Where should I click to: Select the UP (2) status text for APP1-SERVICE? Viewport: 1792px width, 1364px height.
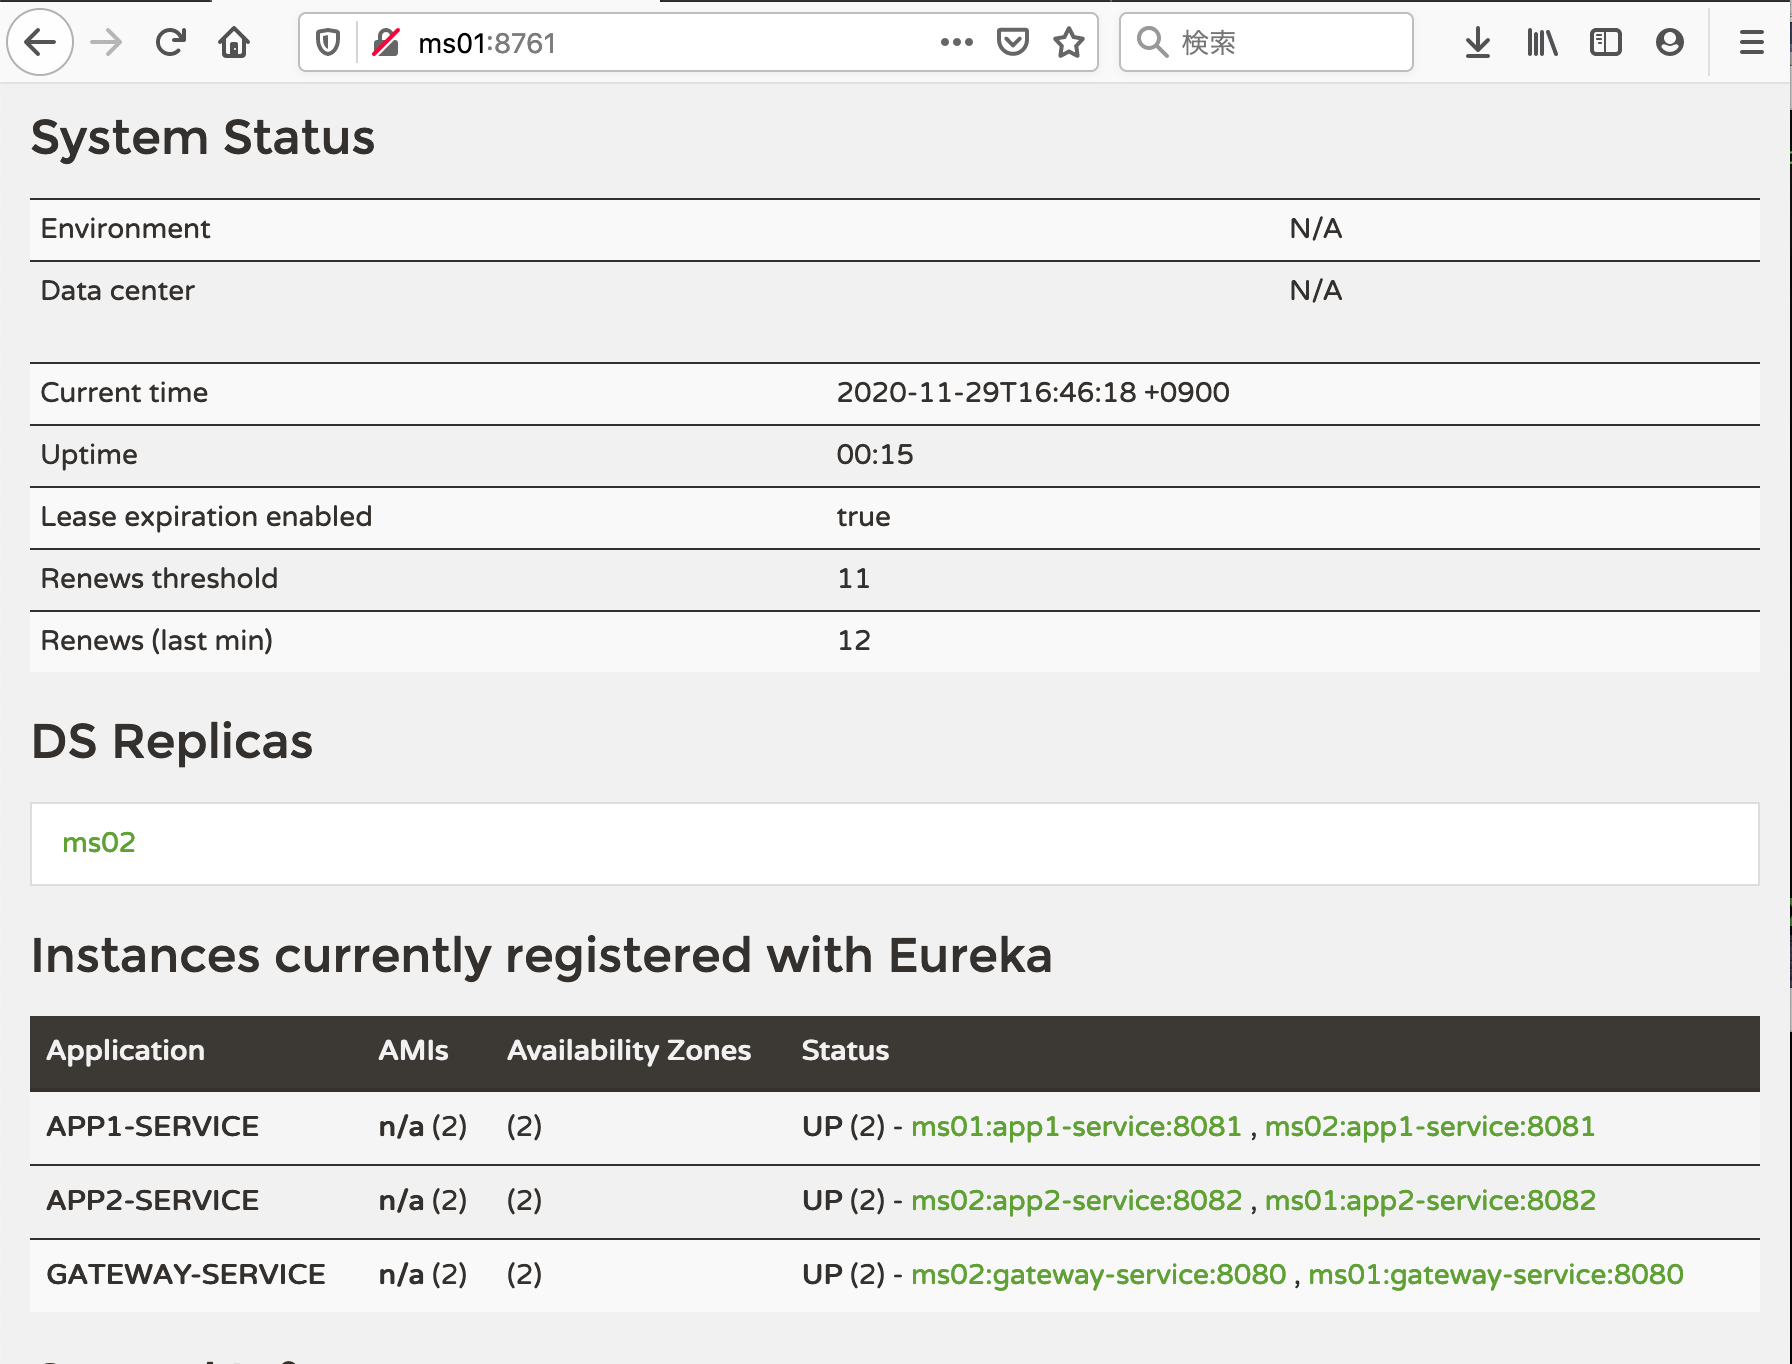[843, 1126]
